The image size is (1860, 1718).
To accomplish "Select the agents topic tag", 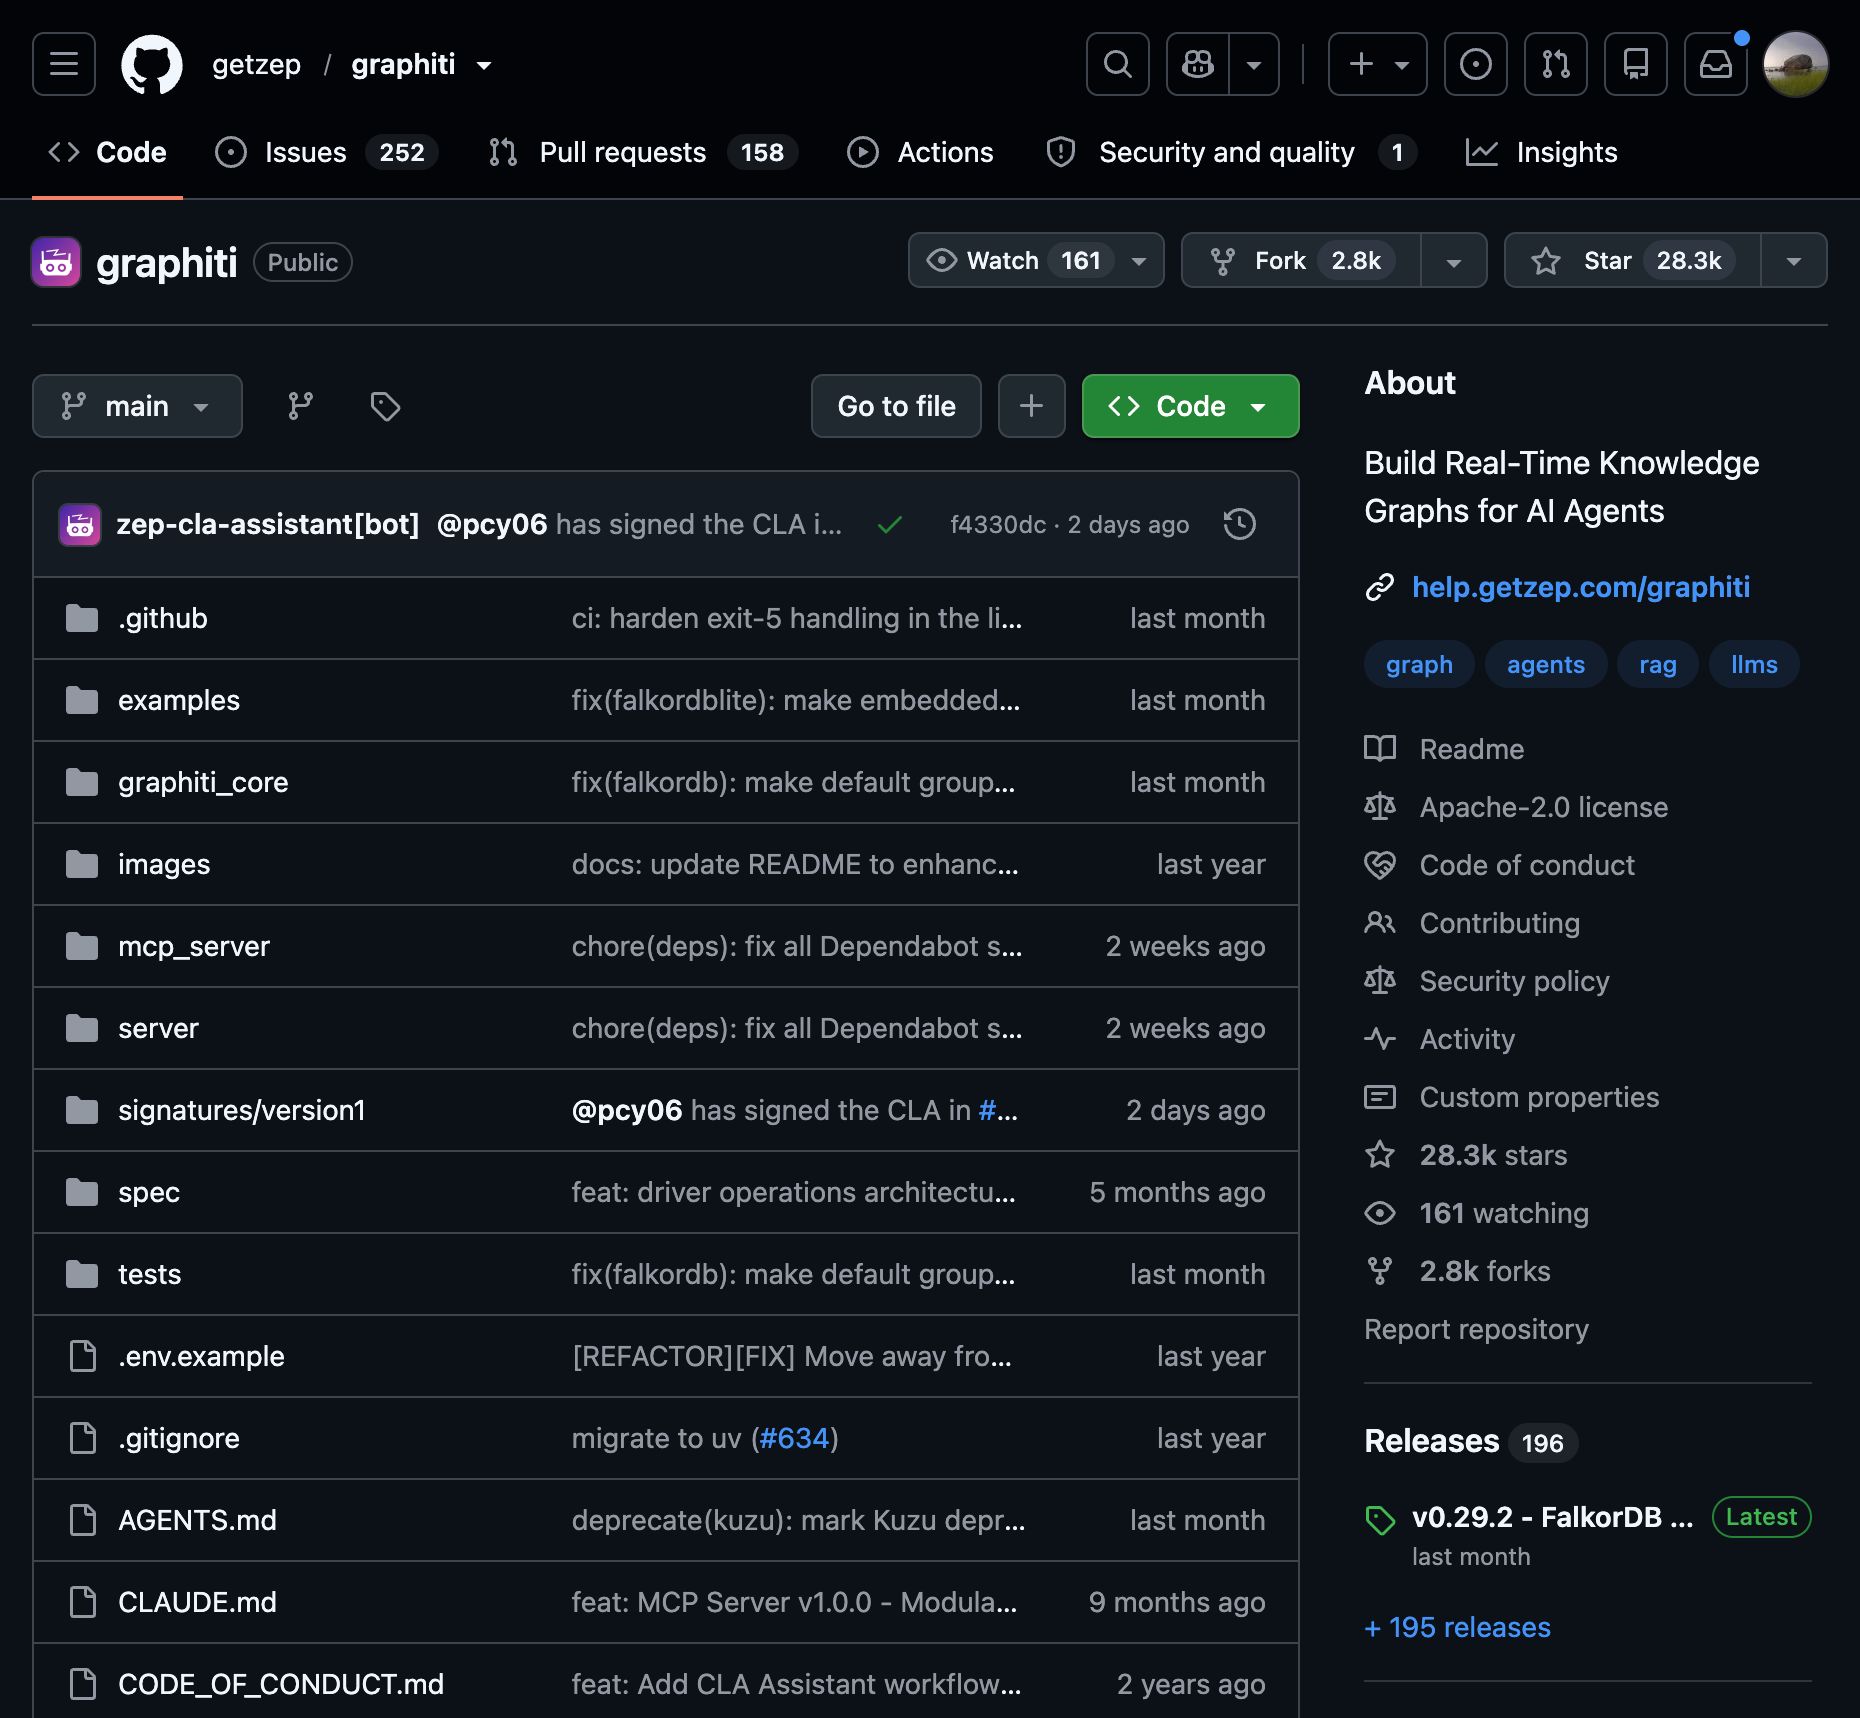I will coord(1546,664).
